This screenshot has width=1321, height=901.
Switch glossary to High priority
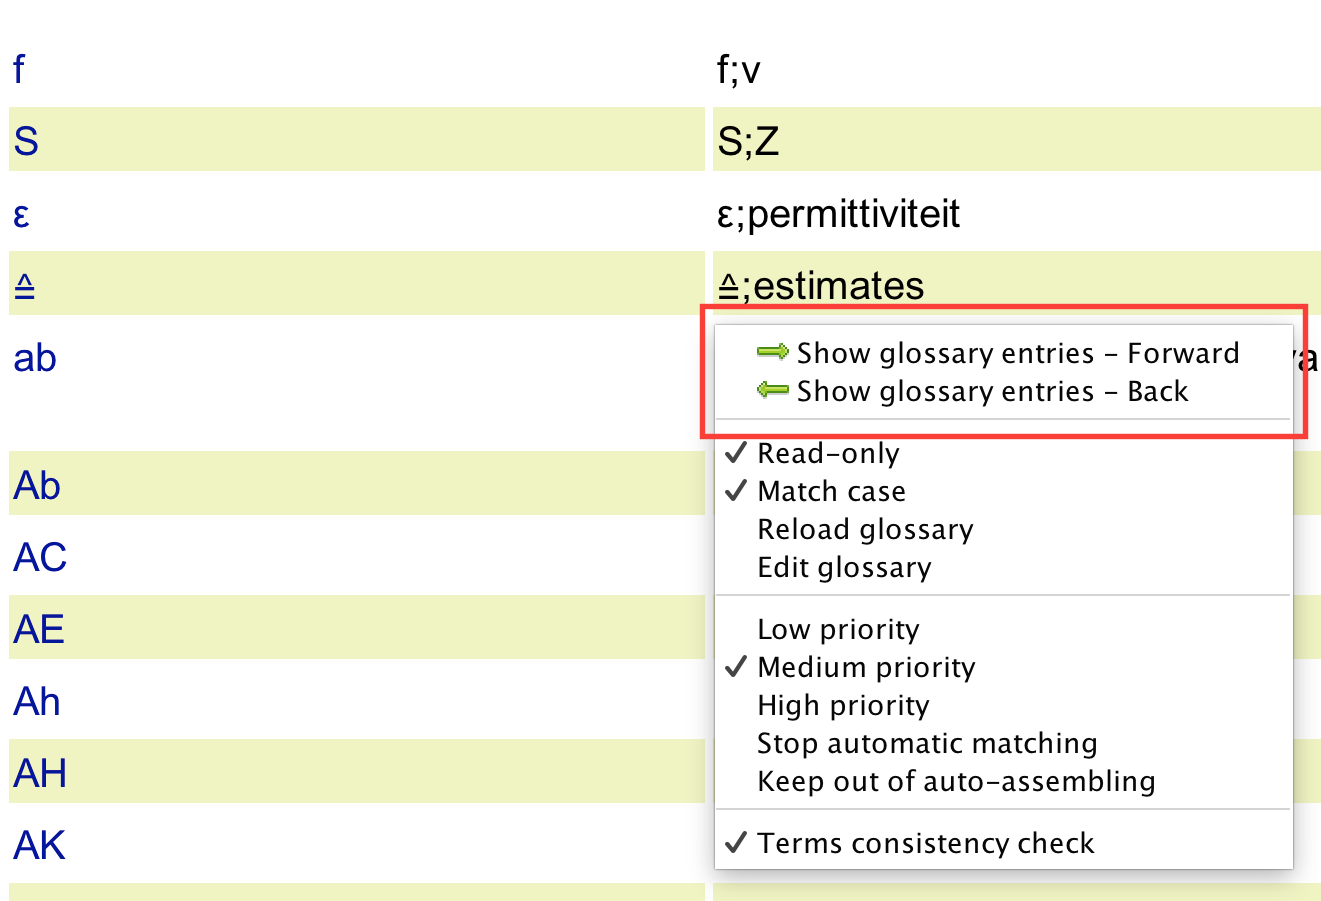pyautogui.click(x=843, y=705)
